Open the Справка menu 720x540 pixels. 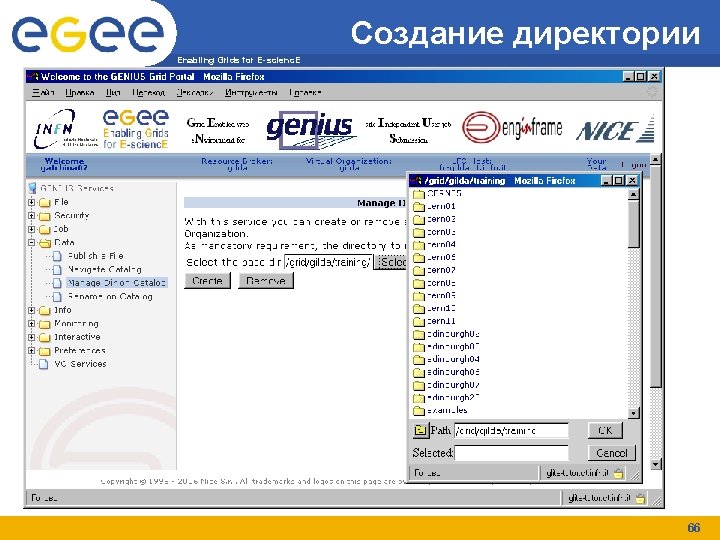305,93
